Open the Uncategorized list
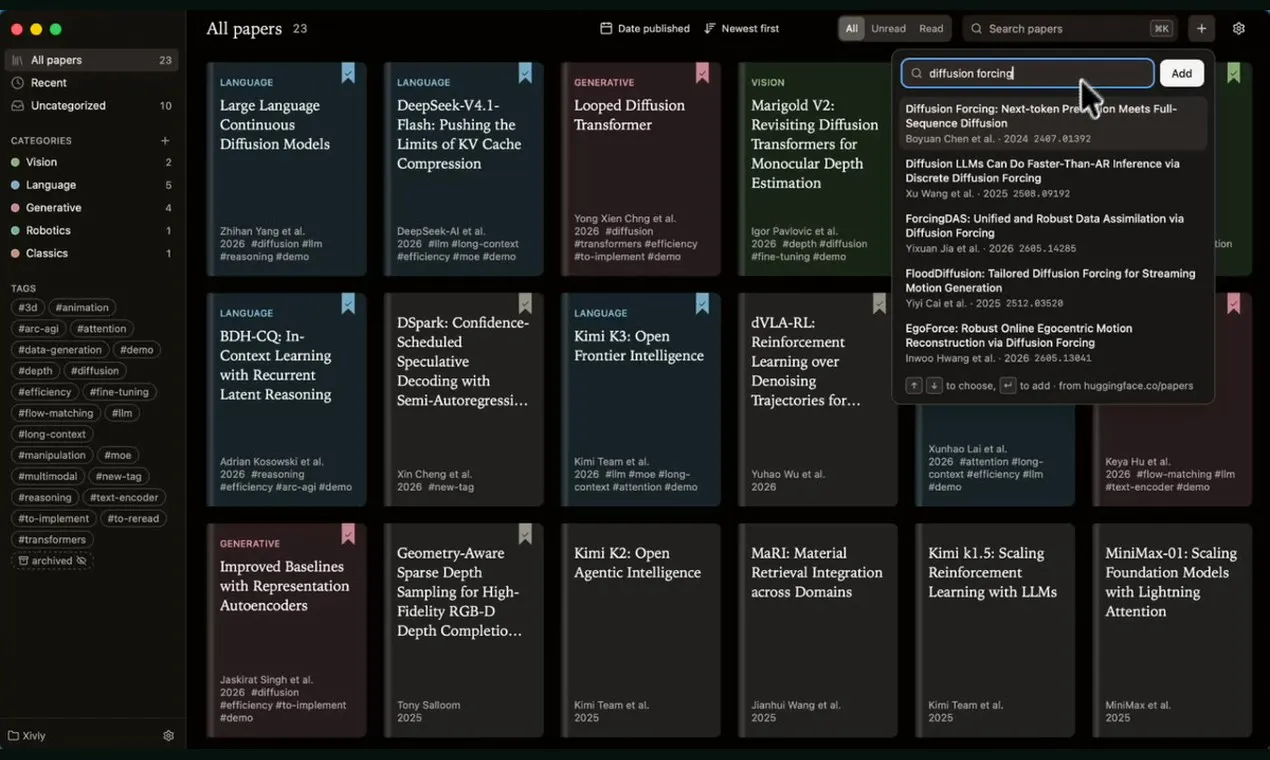The image size is (1270, 760). point(91,106)
